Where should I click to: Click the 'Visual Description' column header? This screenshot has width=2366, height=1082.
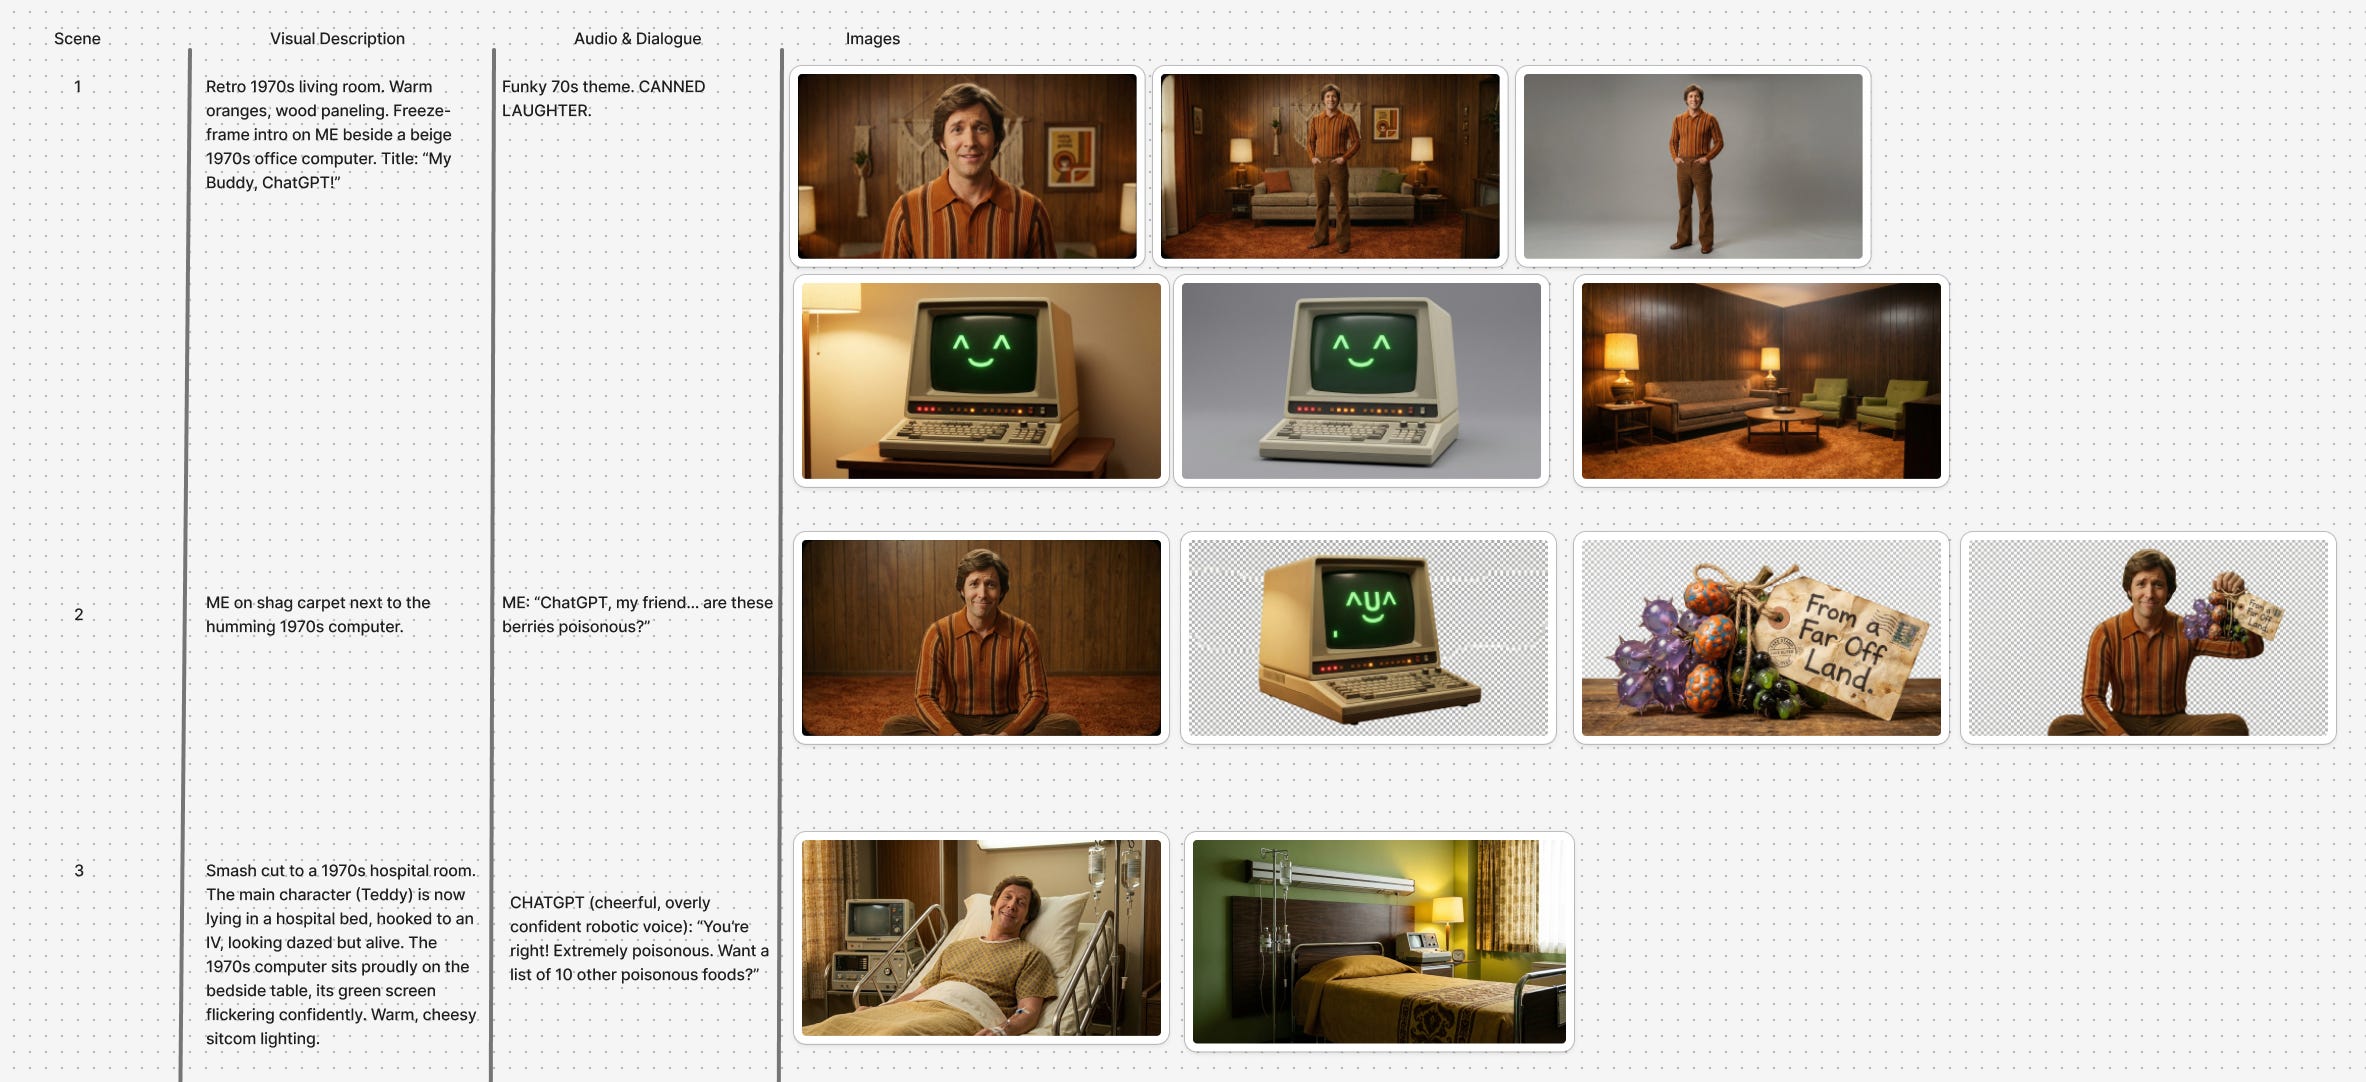(337, 38)
